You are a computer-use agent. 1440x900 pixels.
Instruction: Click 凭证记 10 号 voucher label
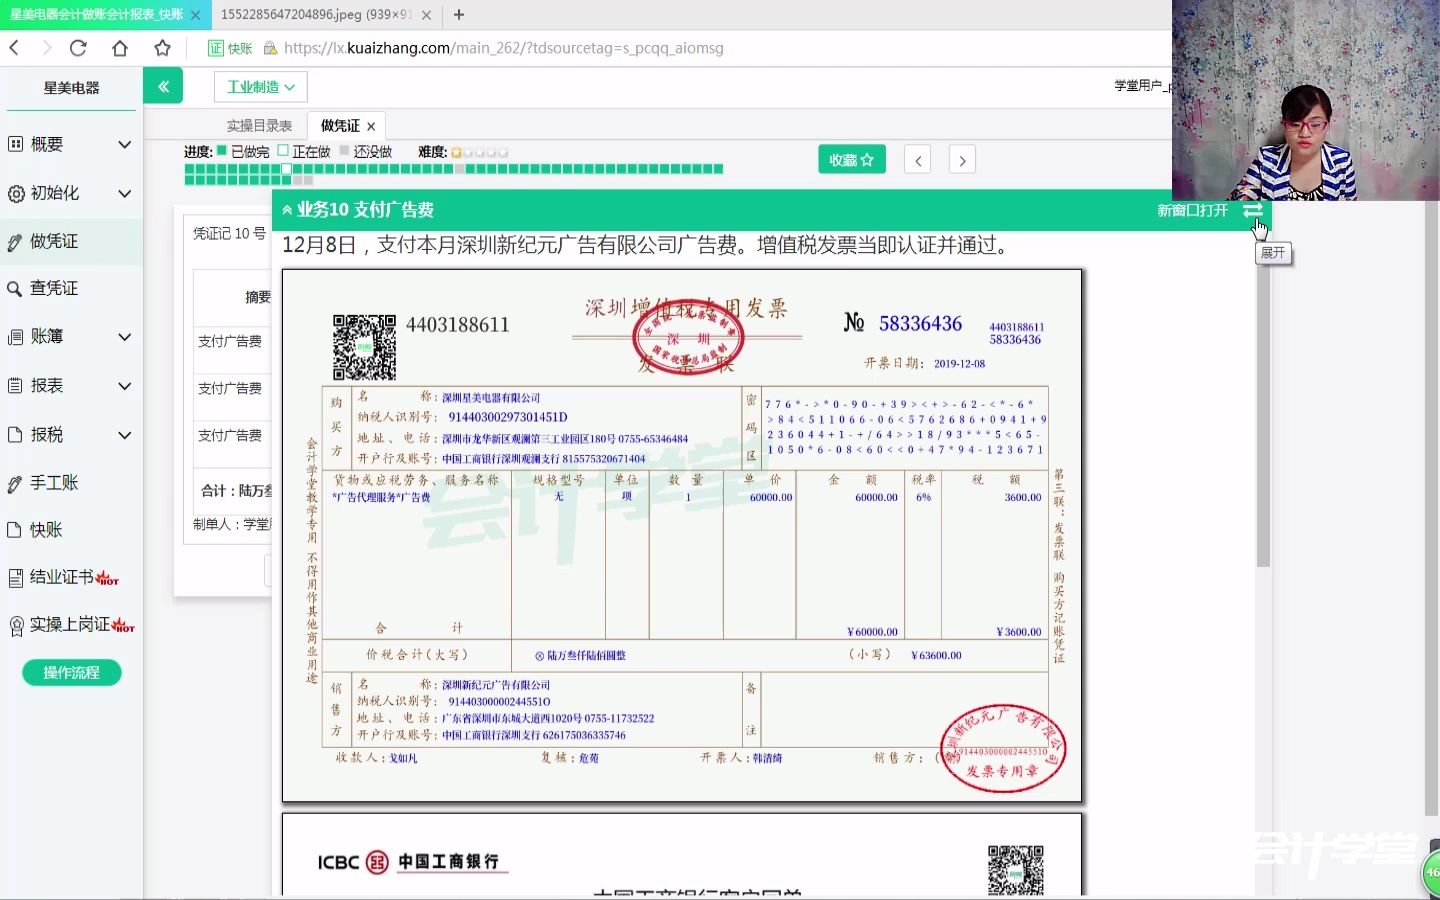point(229,233)
